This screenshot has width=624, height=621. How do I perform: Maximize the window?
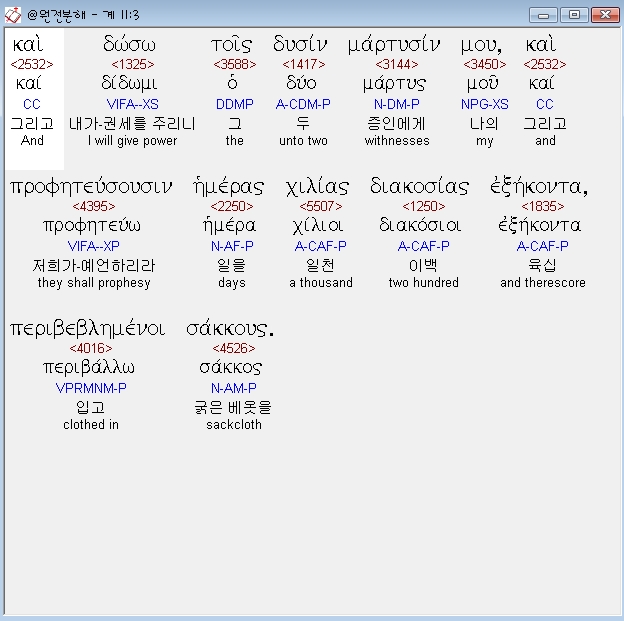click(574, 15)
